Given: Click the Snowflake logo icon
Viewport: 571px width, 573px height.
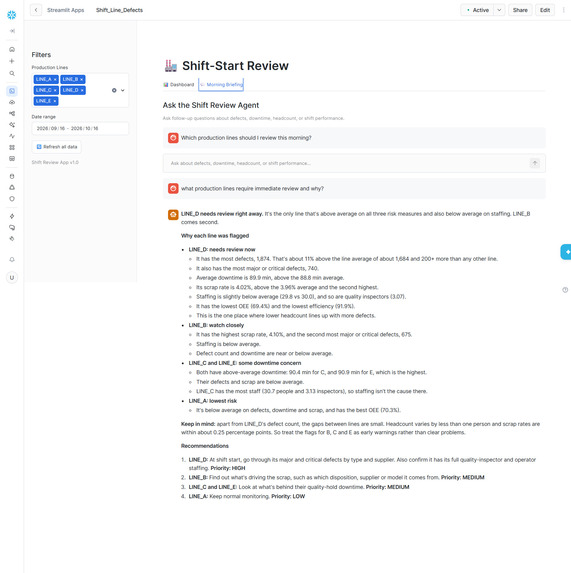Looking at the screenshot, I should coord(12,15).
